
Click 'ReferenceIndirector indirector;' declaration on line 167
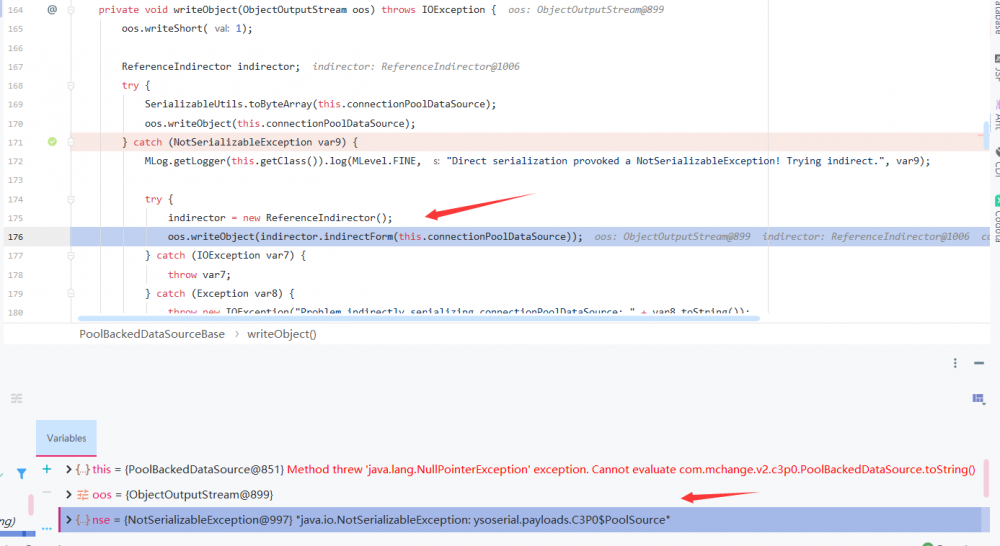click(210, 66)
